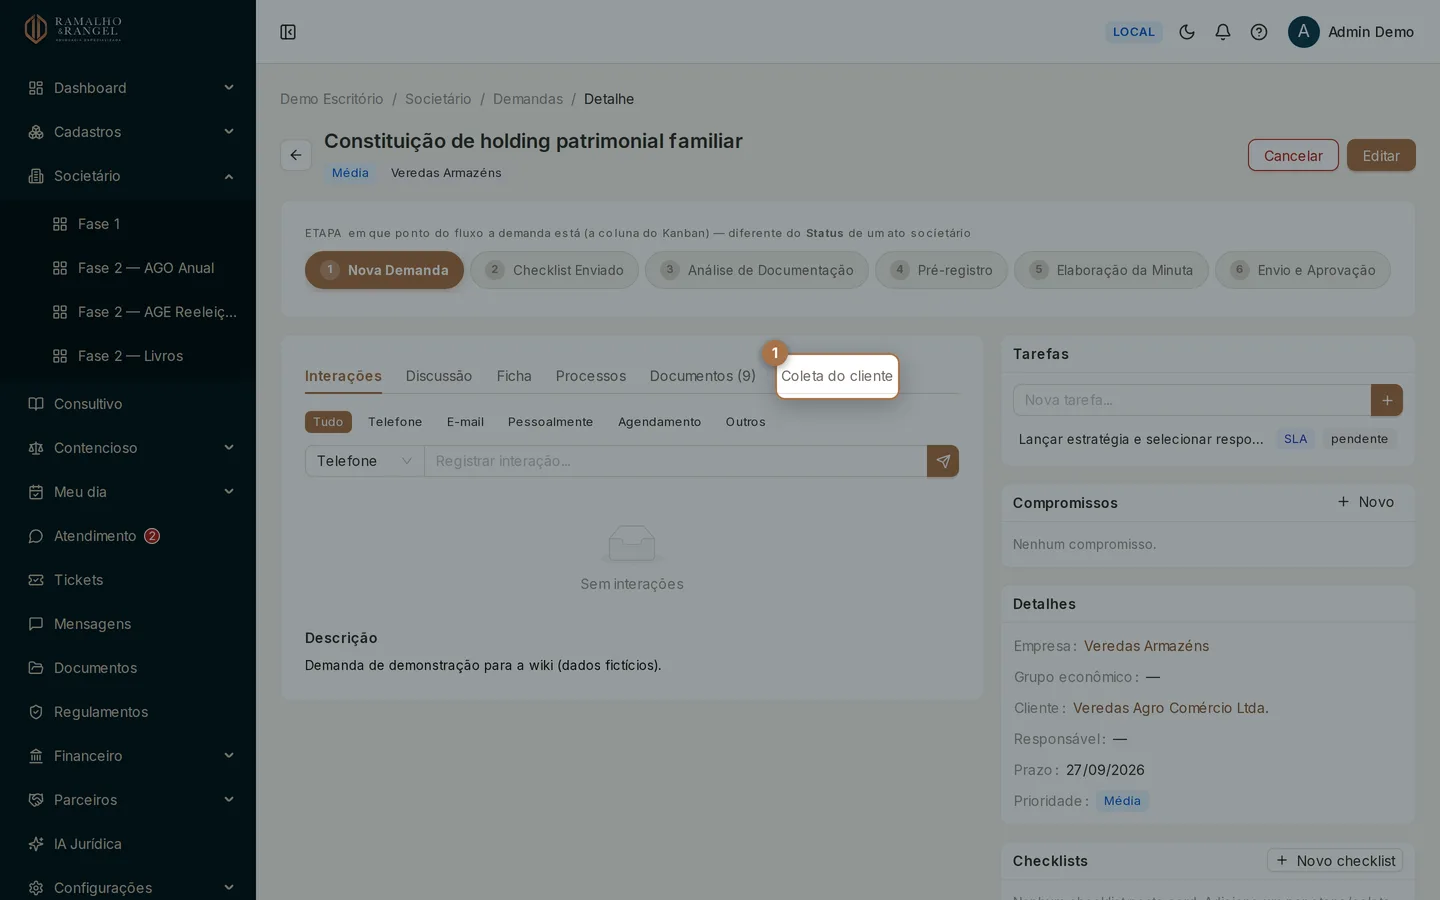Switch to the Ficha tab

[x=514, y=376]
